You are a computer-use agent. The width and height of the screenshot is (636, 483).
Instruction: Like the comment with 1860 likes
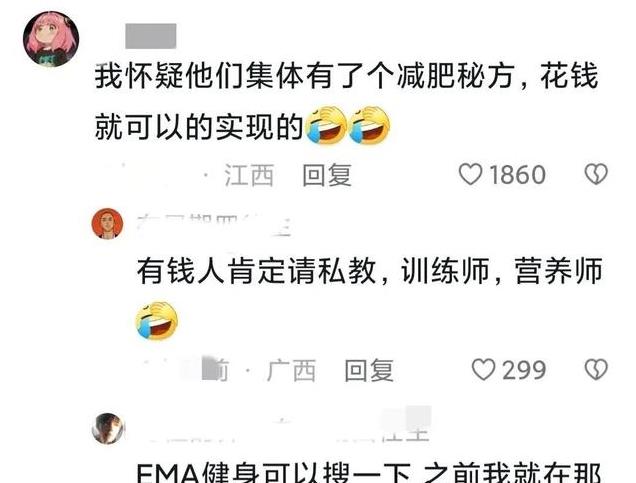[470, 175]
